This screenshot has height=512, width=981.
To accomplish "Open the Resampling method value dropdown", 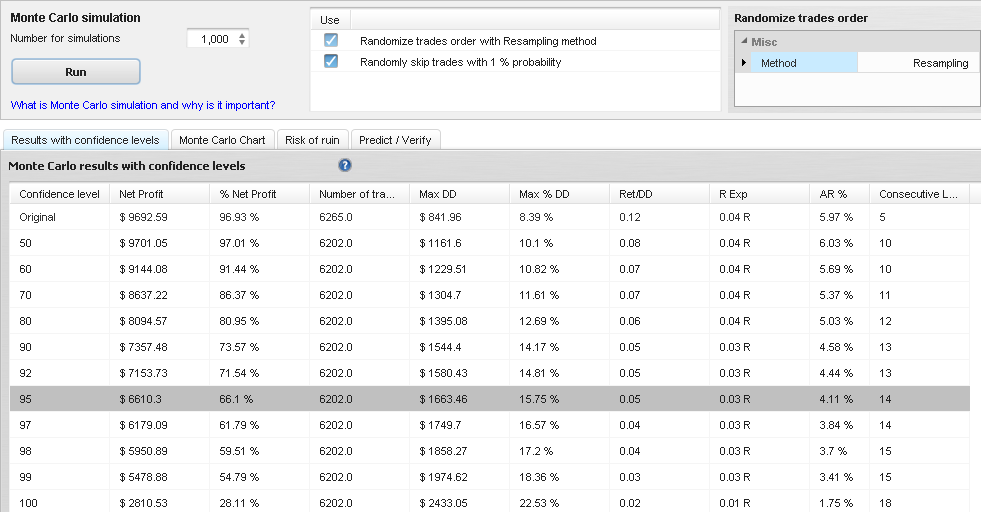I will [x=918, y=63].
